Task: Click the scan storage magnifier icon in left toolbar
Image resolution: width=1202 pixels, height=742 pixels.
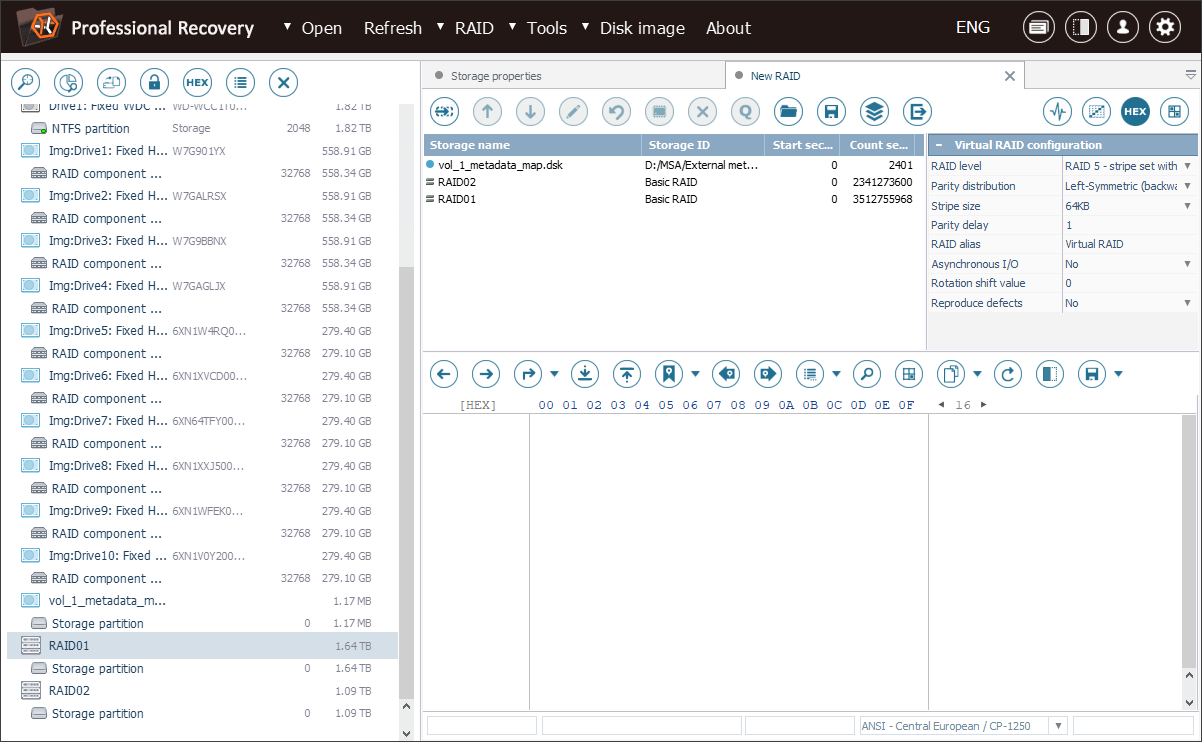Action: tap(24, 82)
